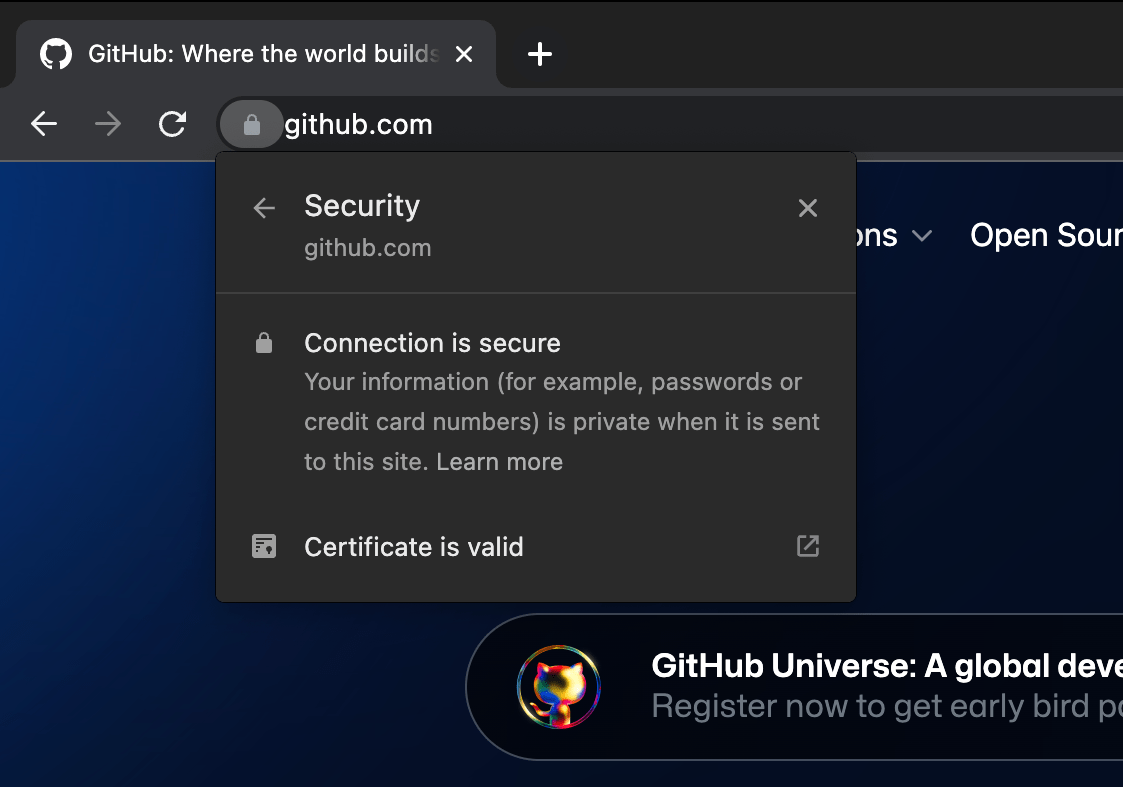1123x787 pixels.
Task: Click the GitHub Universe octocat logo
Action: (558, 686)
